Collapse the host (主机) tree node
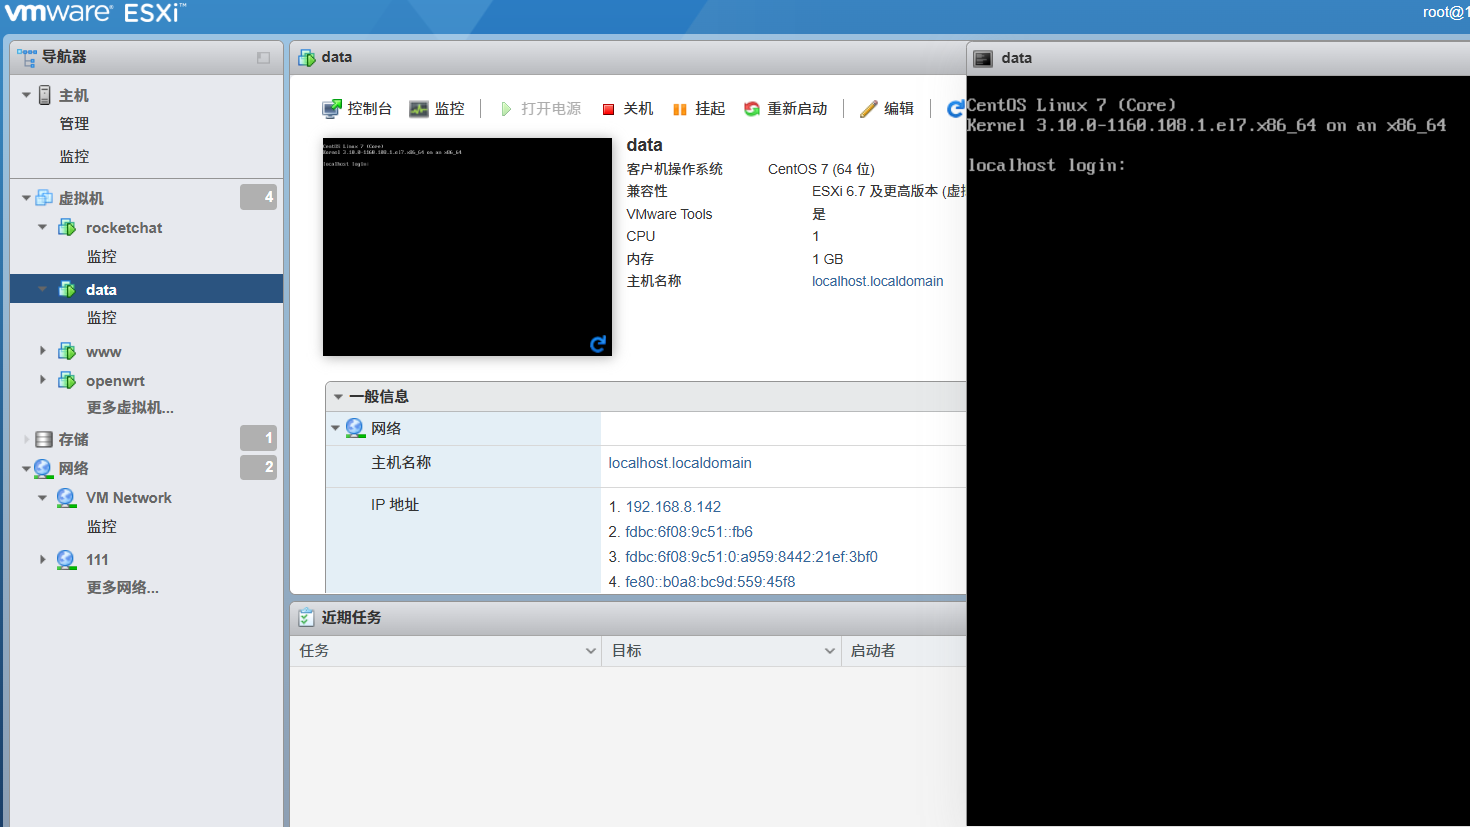 26,95
